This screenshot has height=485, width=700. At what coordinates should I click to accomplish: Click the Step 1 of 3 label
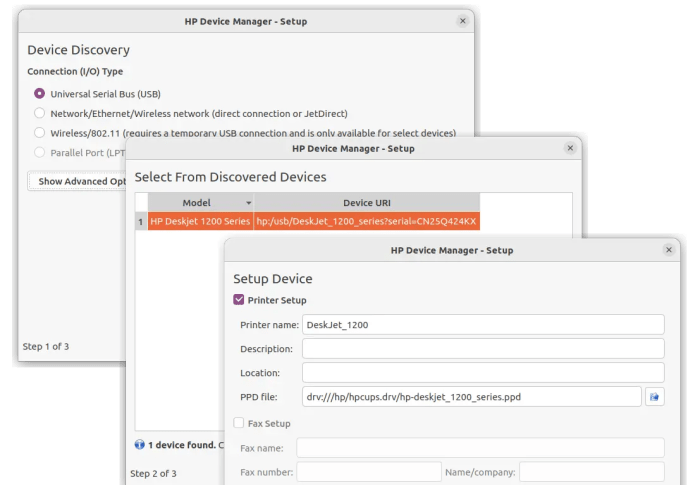pos(46,347)
